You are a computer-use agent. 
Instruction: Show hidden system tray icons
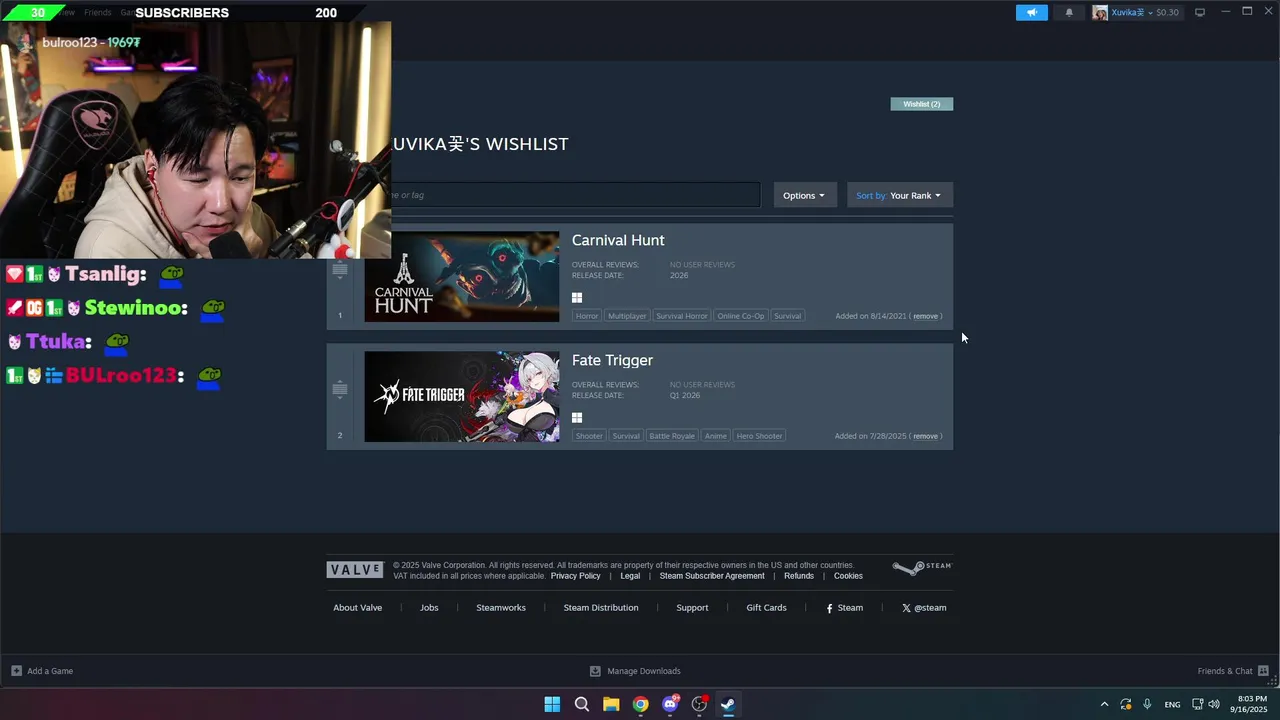click(x=1104, y=704)
